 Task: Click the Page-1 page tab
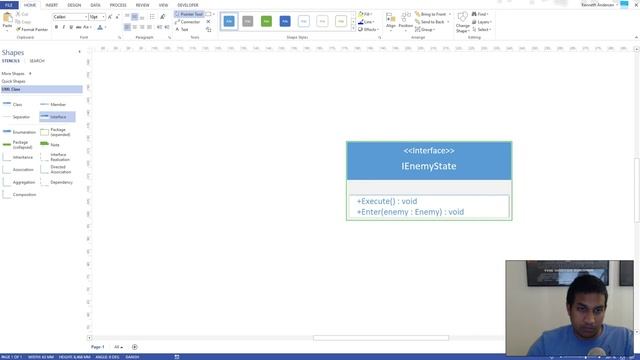98,347
